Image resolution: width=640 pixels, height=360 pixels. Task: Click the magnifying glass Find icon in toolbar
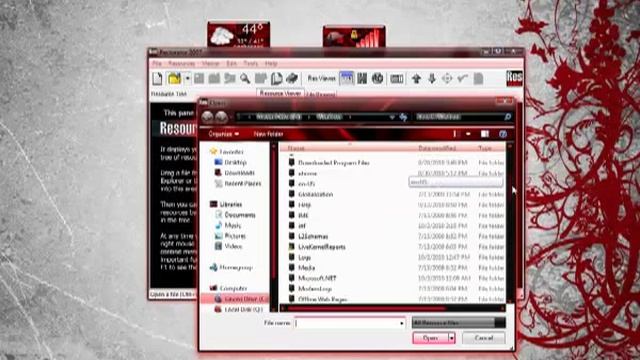point(245,78)
